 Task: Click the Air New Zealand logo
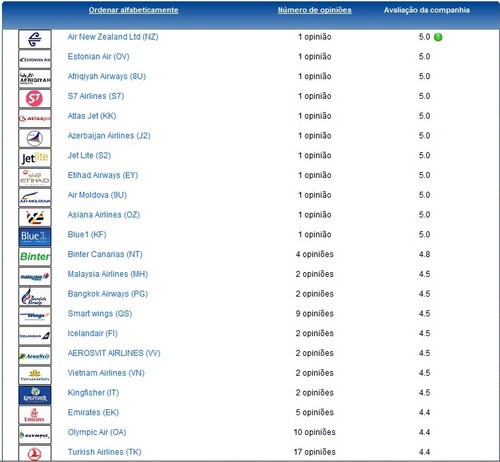point(35,39)
